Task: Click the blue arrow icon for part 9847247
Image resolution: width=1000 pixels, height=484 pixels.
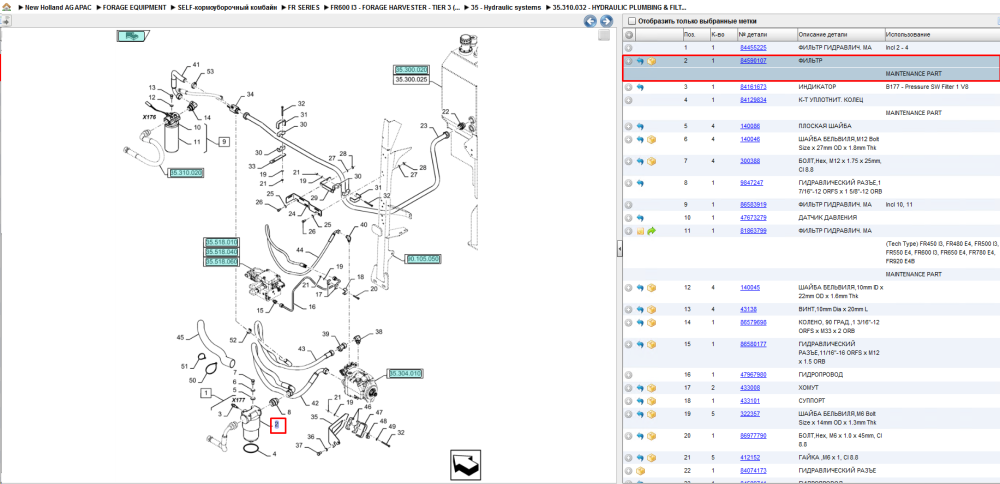Action: [x=640, y=183]
